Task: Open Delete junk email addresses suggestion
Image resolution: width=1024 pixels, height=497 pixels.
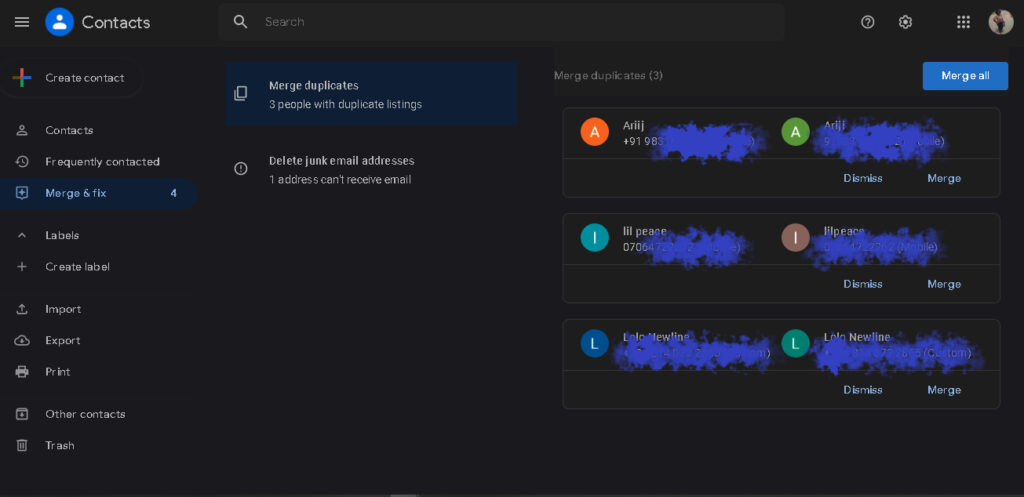Action: click(372, 169)
